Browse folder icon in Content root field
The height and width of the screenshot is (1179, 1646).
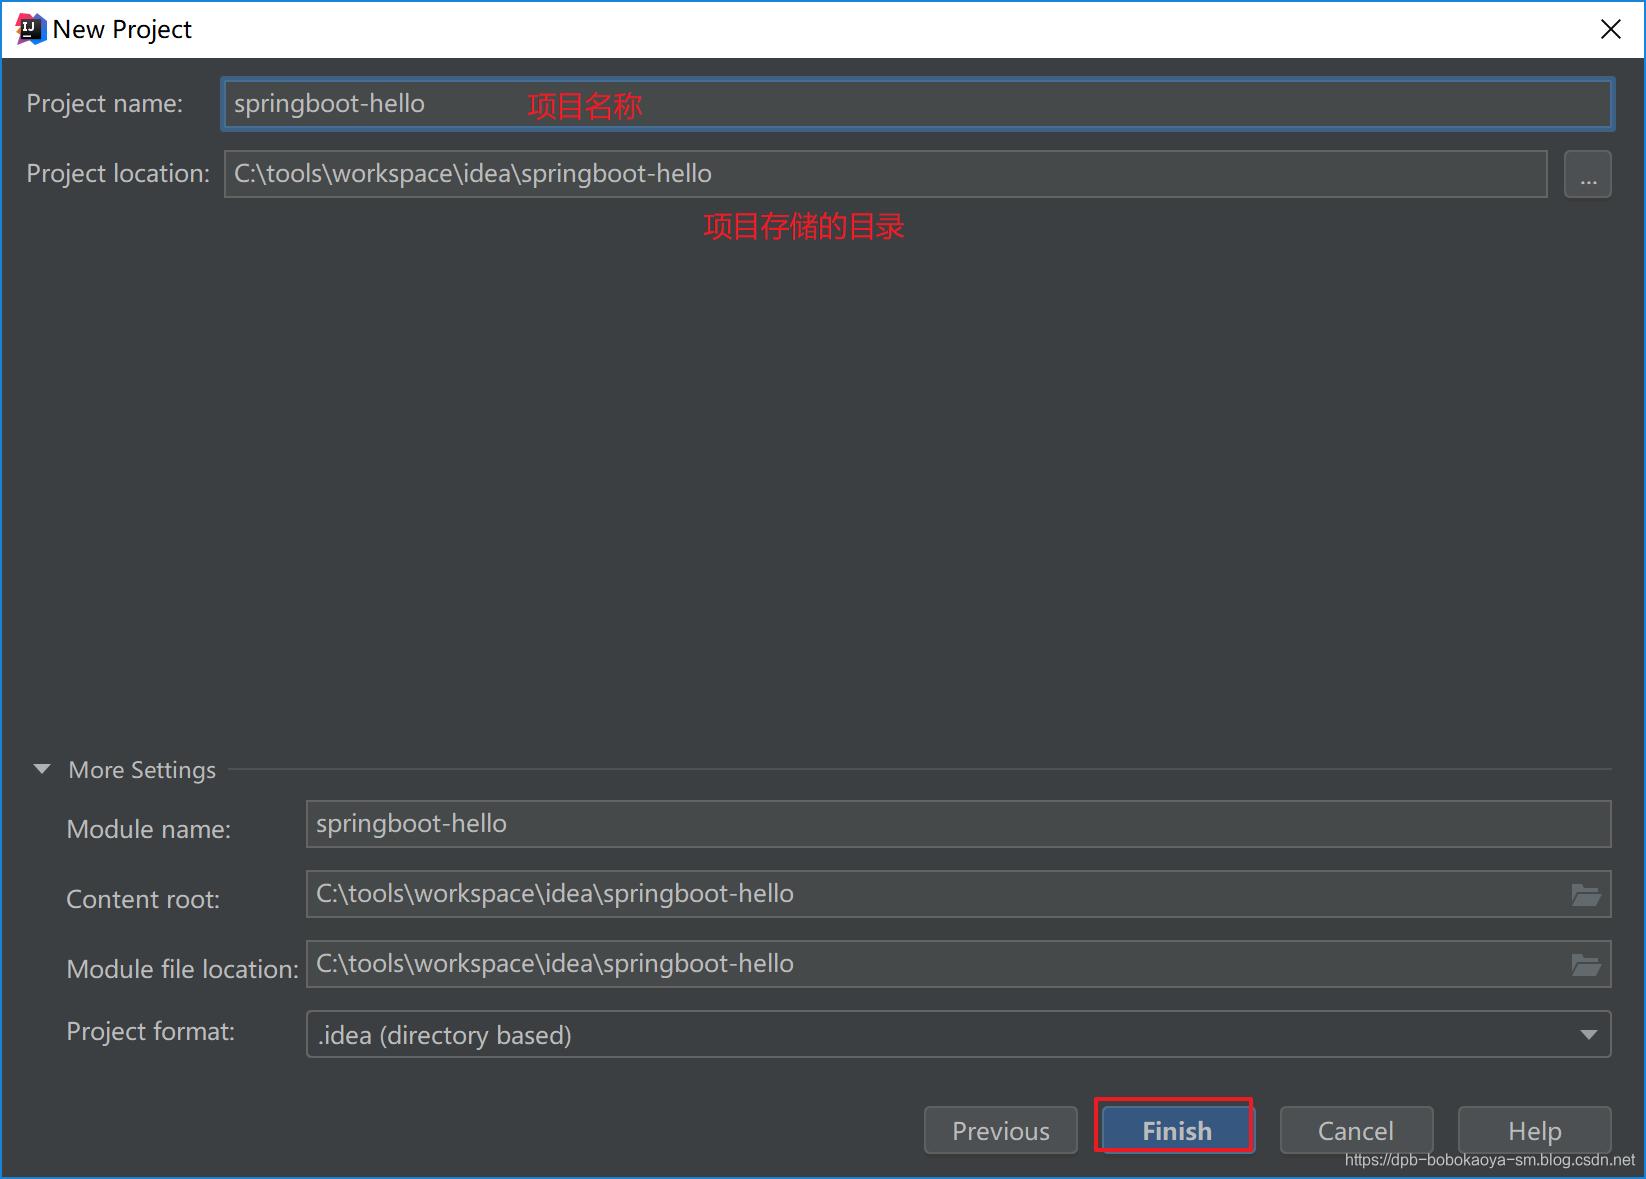[x=1586, y=895]
